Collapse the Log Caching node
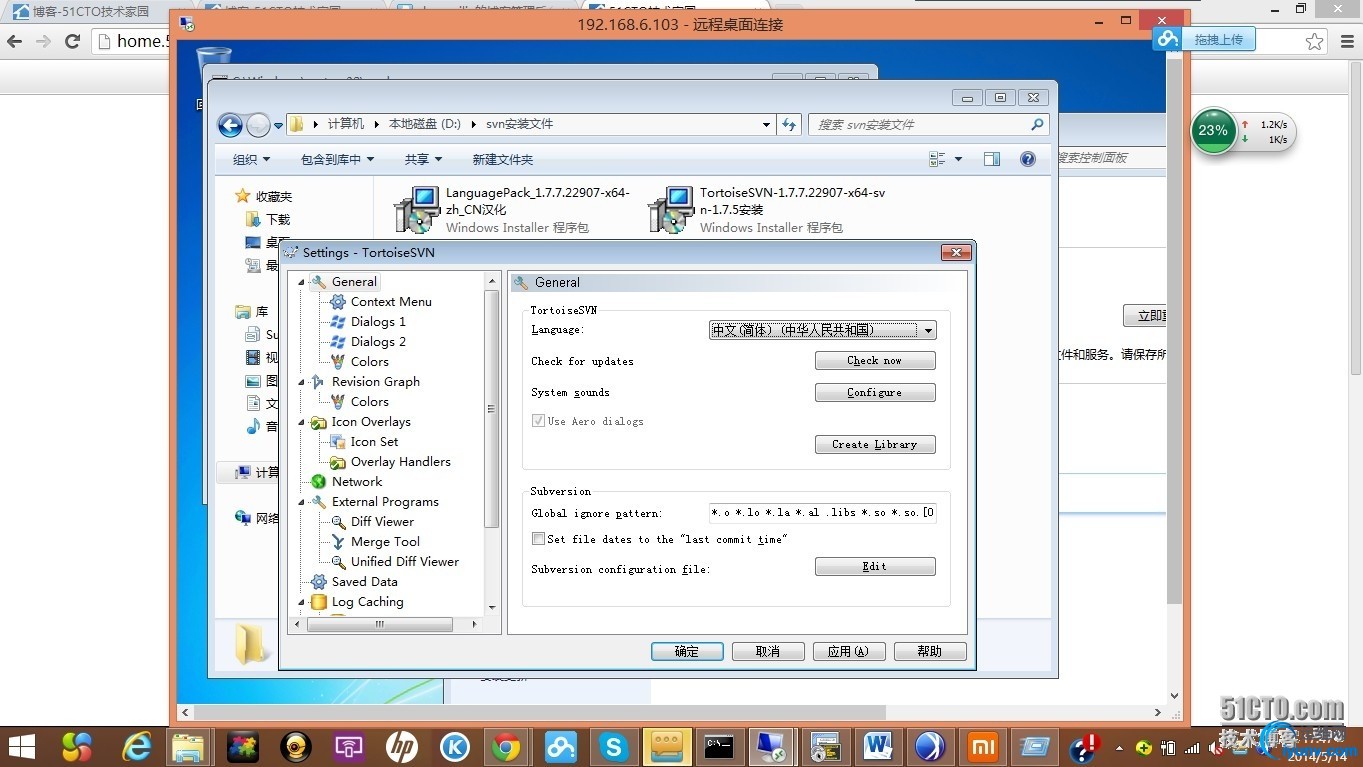The width and height of the screenshot is (1363, 767). click(301, 602)
